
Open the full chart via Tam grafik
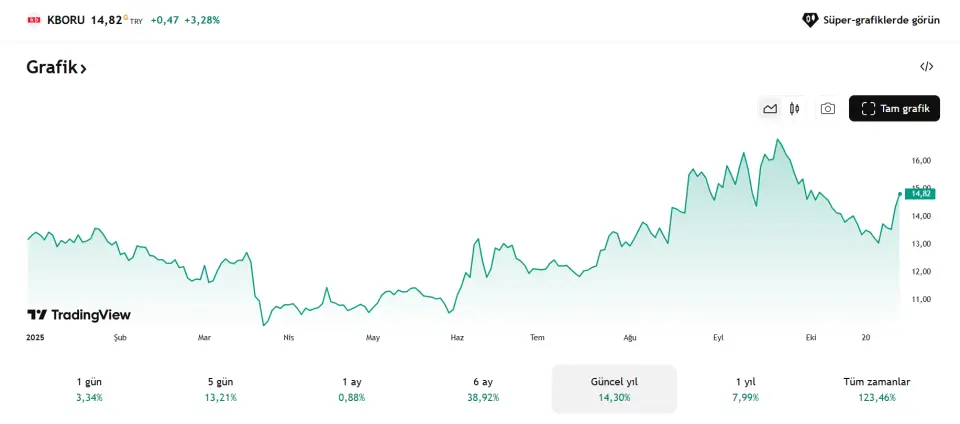pos(894,108)
